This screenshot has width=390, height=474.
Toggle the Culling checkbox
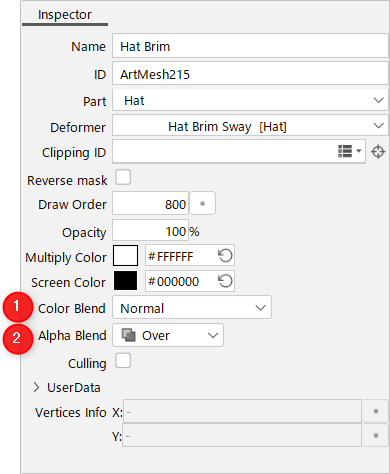[x=123, y=361]
